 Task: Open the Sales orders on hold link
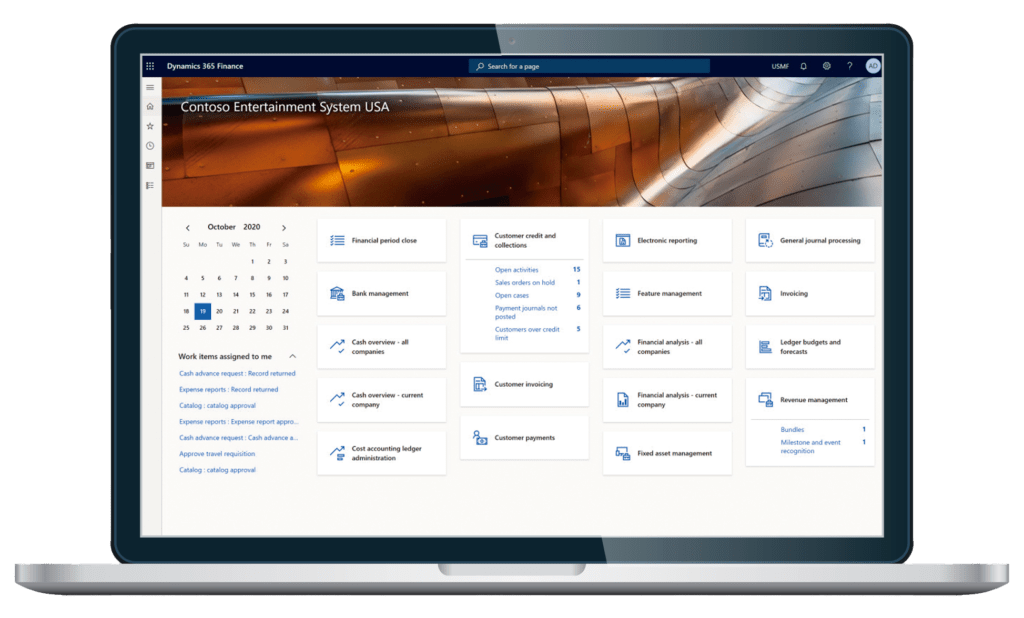(x=524, y=283)
